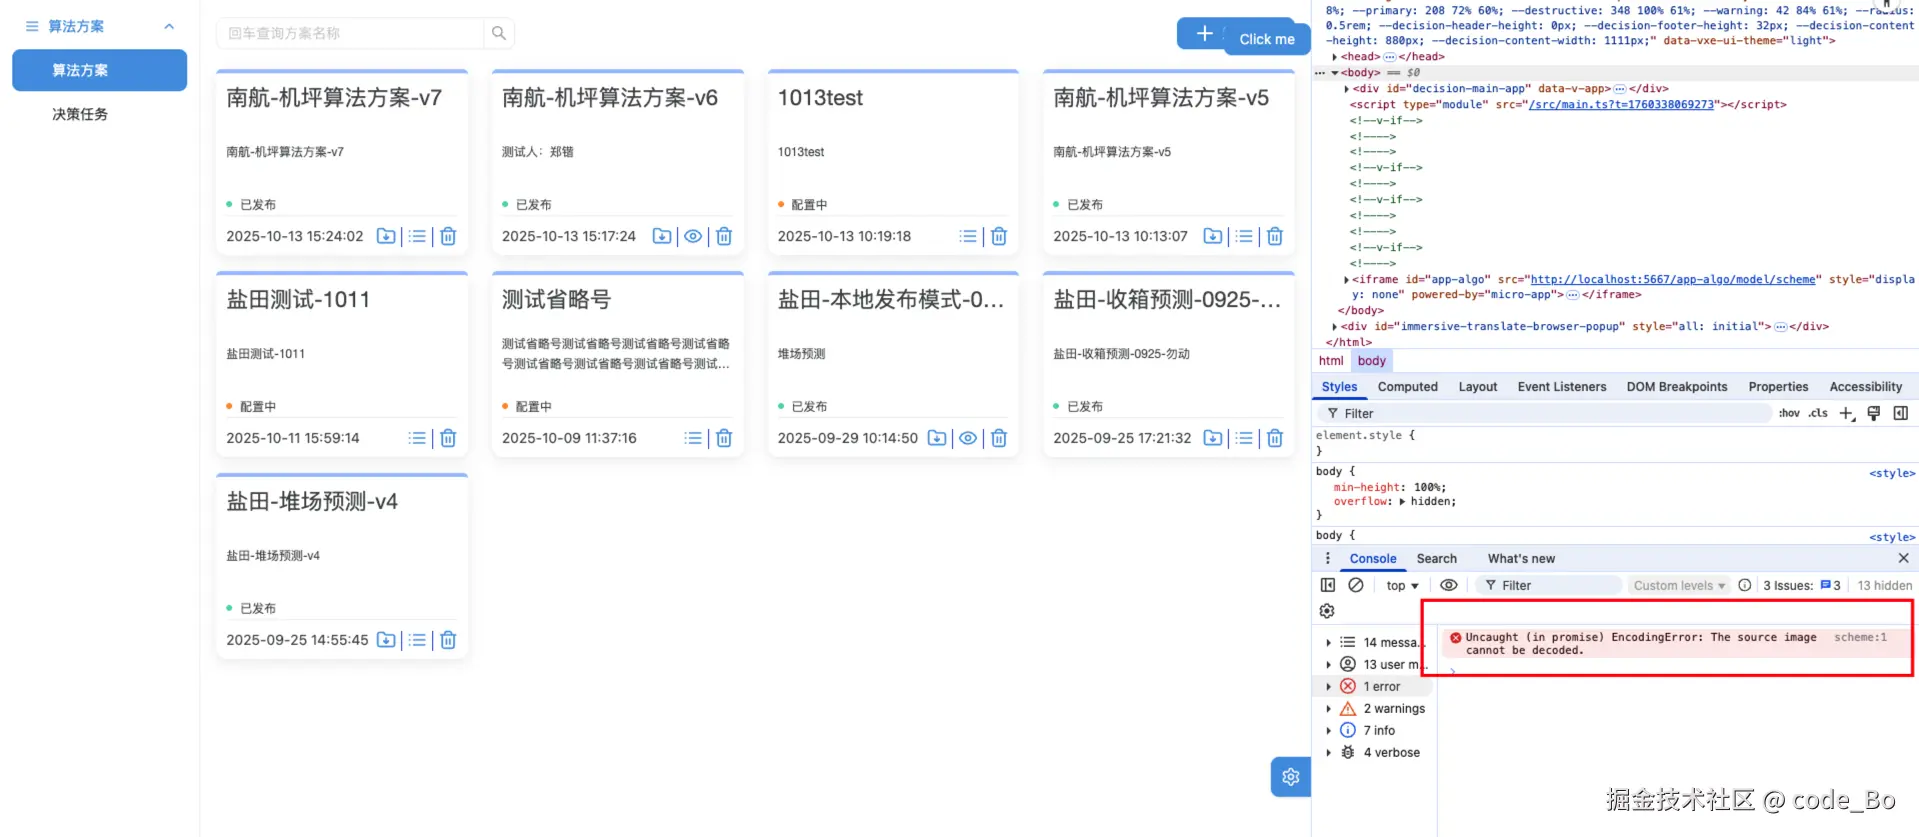Switch to the Computed tab
The width and height of the screenshot is (1919, 837).
[1407, 387]
